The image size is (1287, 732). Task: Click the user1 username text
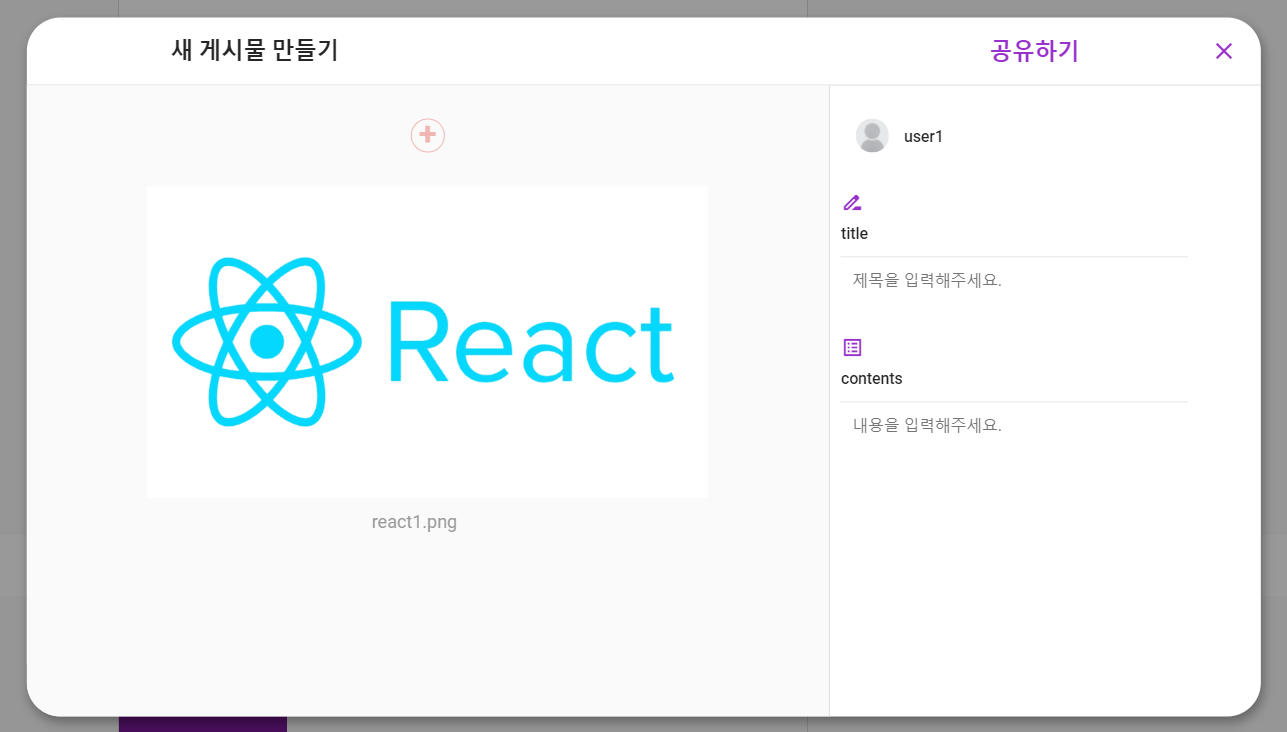(923, 137)
